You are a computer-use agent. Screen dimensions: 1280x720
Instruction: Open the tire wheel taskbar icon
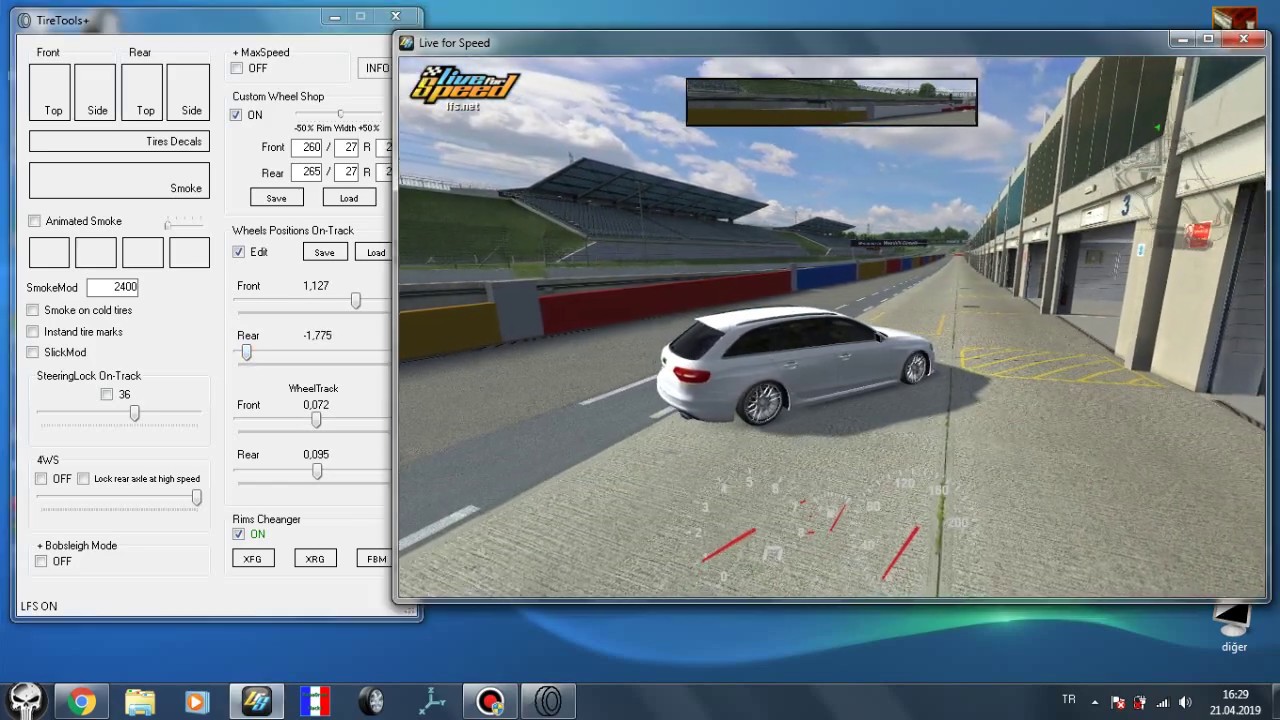pyautogui.click(x=372, y=702)
